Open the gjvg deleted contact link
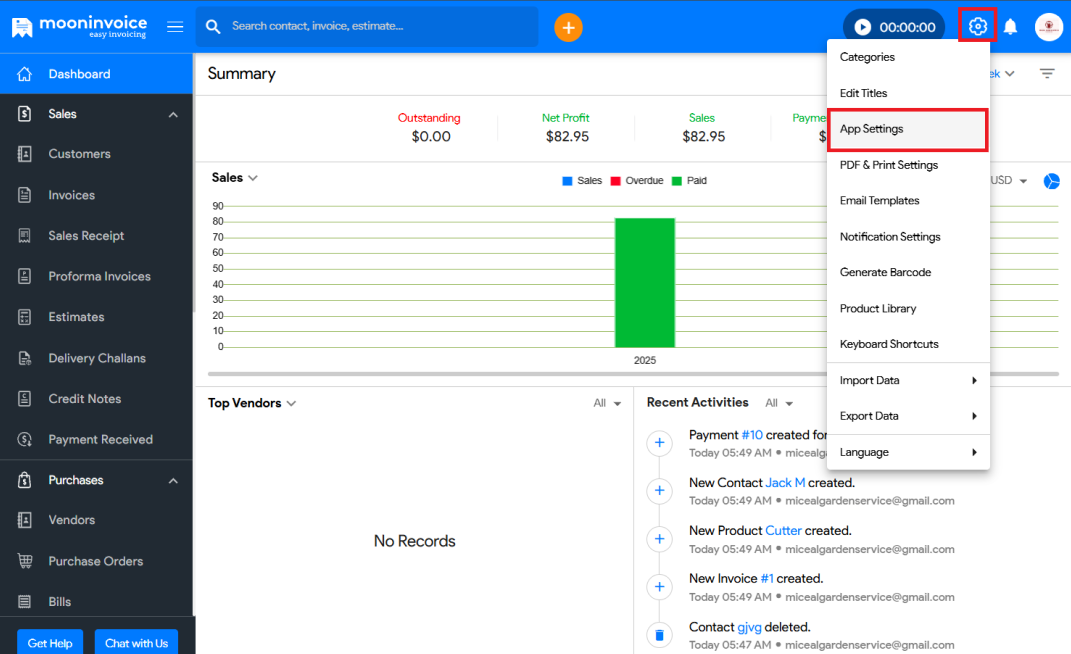The image size is (1071, 654). pos(749,627)
